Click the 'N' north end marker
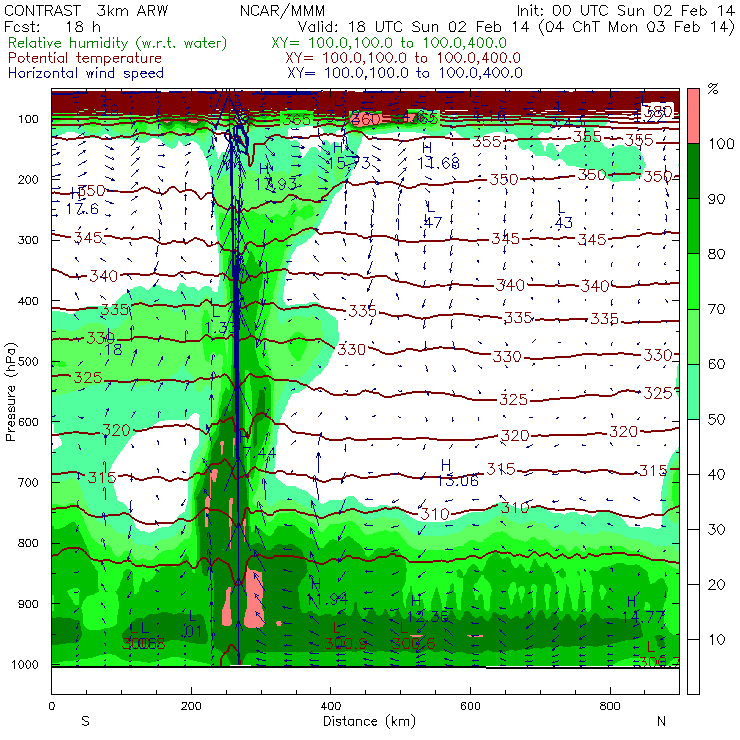 point(661,722)
